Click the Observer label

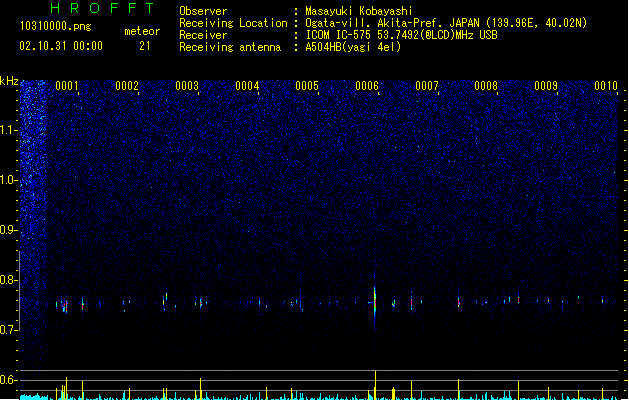point(203,11)
